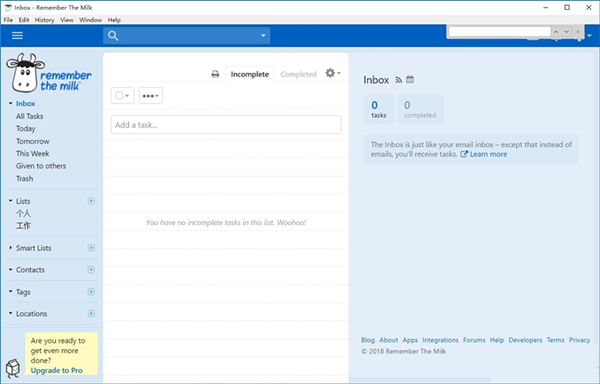
Task: Collapse the Lists section arrow
Action: [11, 201]
